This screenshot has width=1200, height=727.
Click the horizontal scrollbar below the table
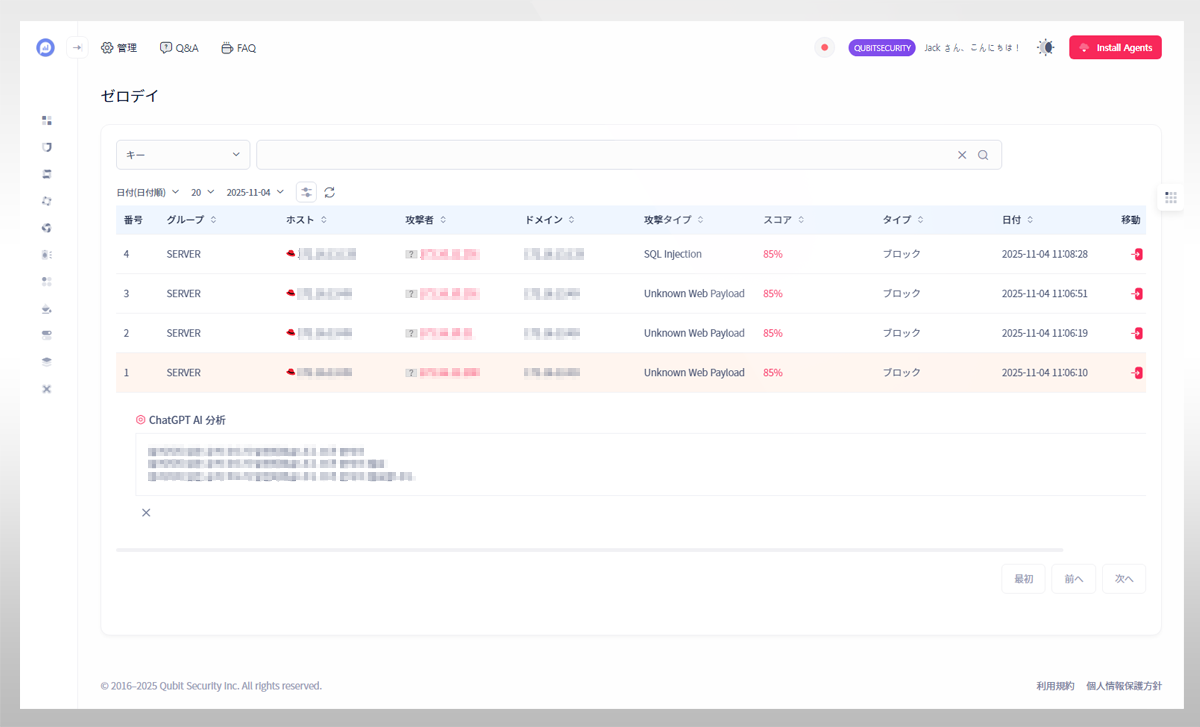(589, 549)
